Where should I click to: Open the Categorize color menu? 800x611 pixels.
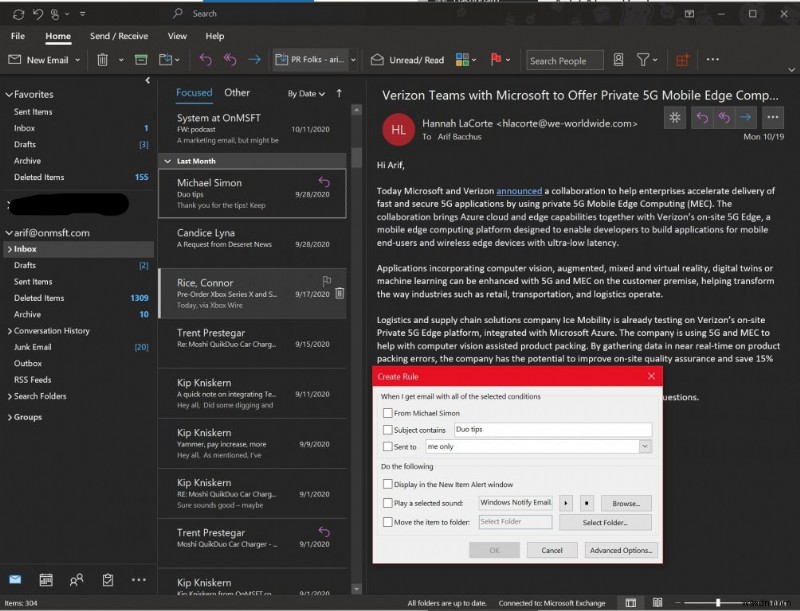click(x=463, y=60)
